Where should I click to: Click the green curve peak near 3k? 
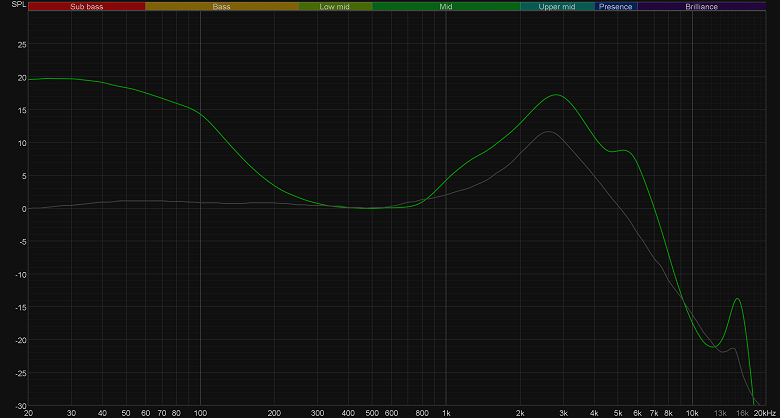pyautogui.click(x=556, y=95)
